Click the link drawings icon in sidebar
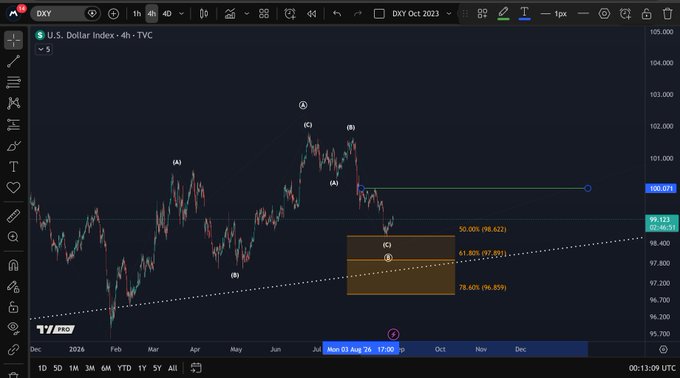Screen dimensions: 680x378 13,349
